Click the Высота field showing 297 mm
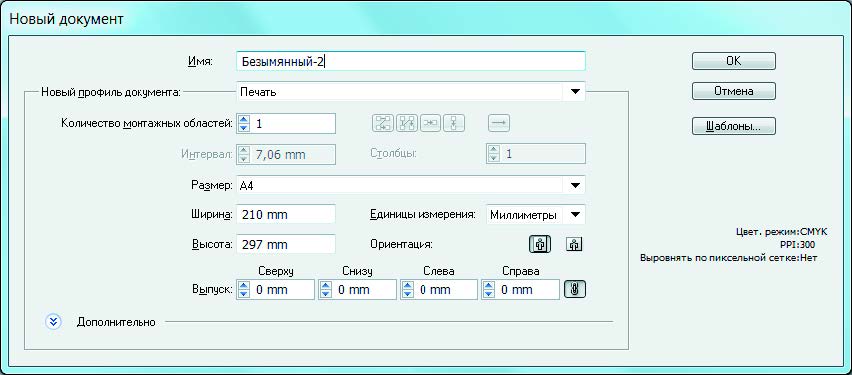Screen dimensions: 852x375 [286, 245]
